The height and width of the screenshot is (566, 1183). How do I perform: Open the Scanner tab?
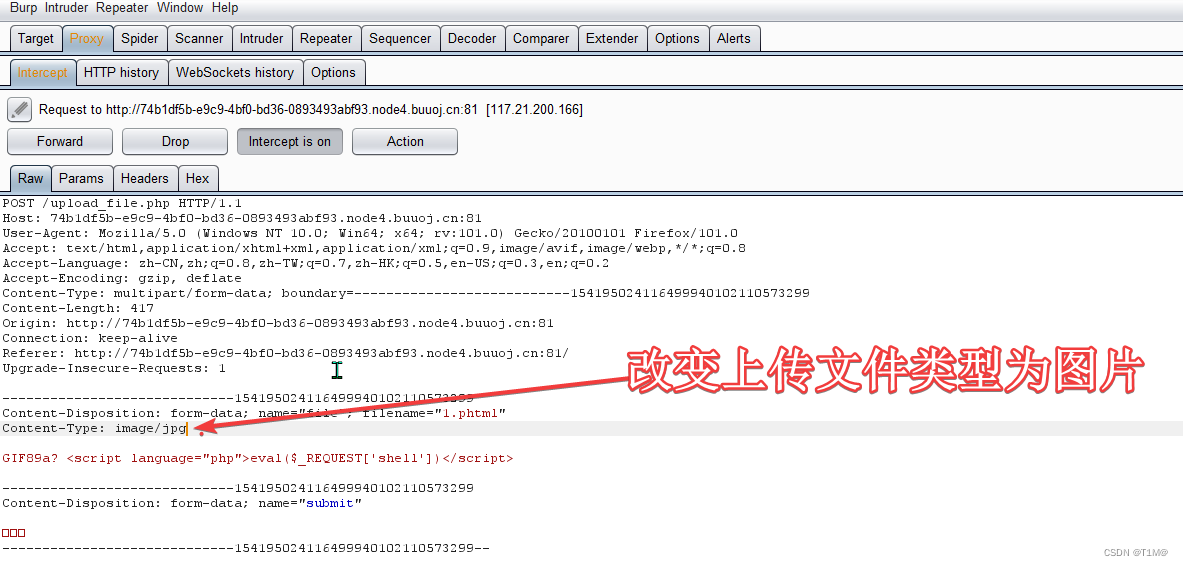(199, 38)
